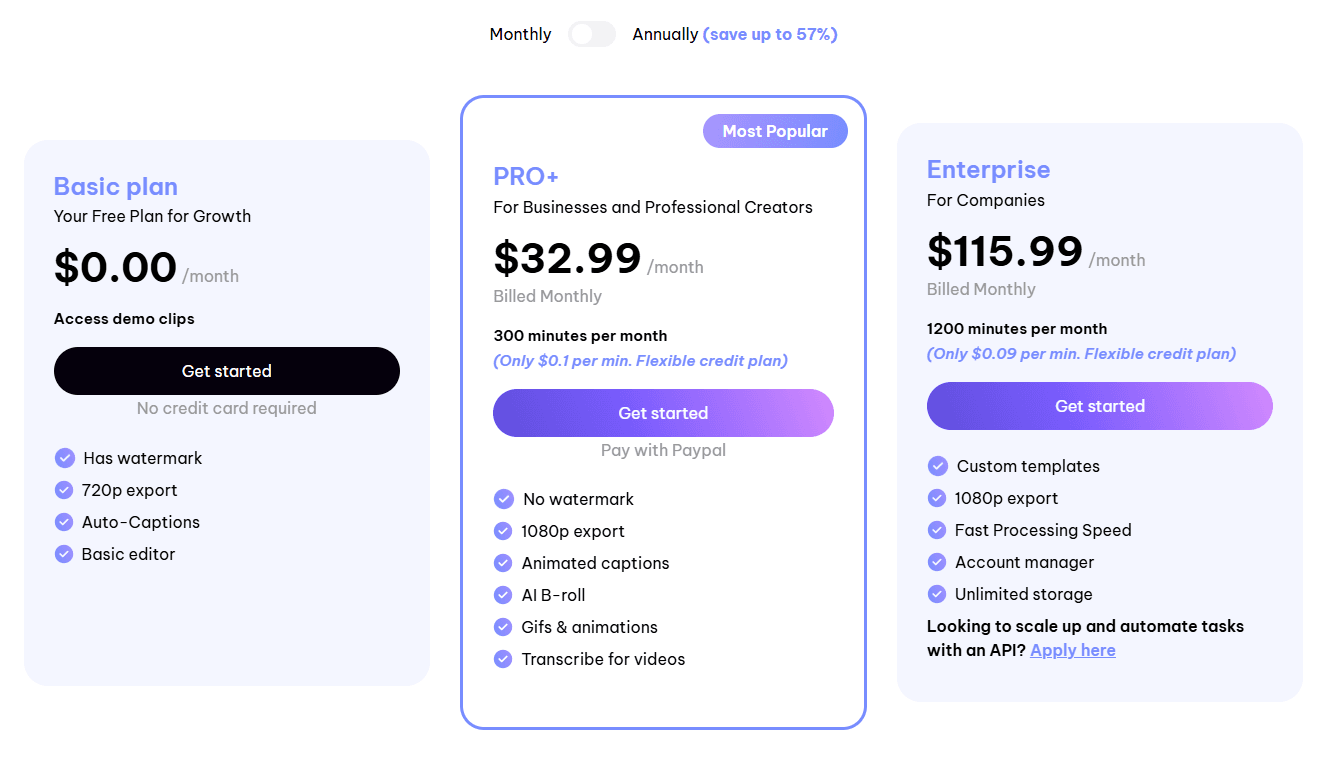Select the Monthly billing label
Viewport: 1331px width, 759px height.
(x=520, y=34)
